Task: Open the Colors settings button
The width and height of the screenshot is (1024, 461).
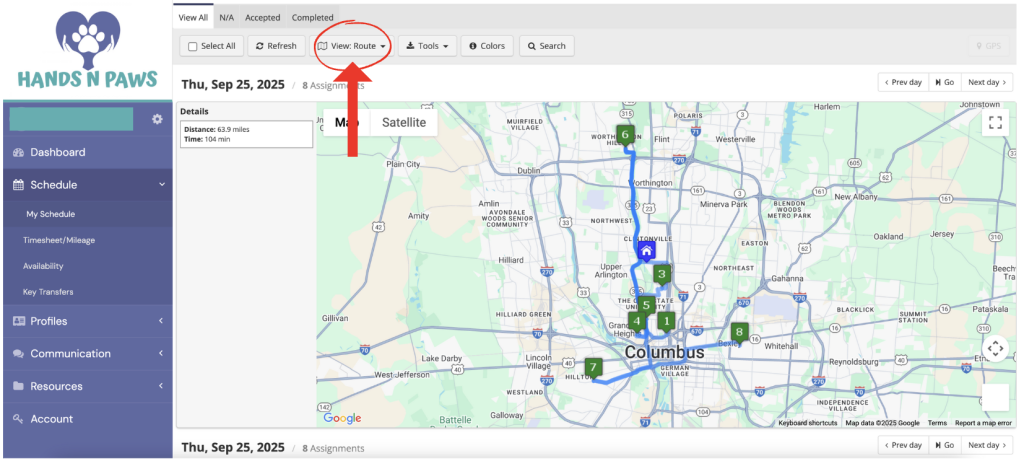Action: coord(487,46)
